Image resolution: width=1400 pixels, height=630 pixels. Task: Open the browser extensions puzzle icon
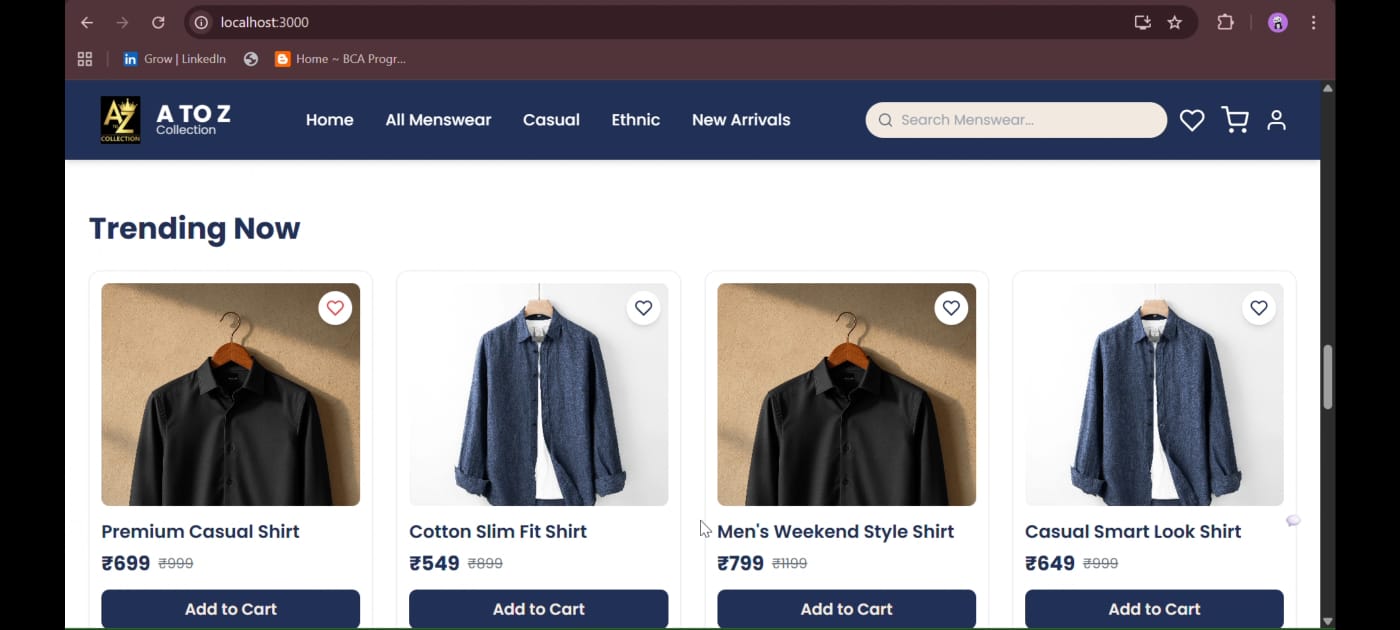1225,22
